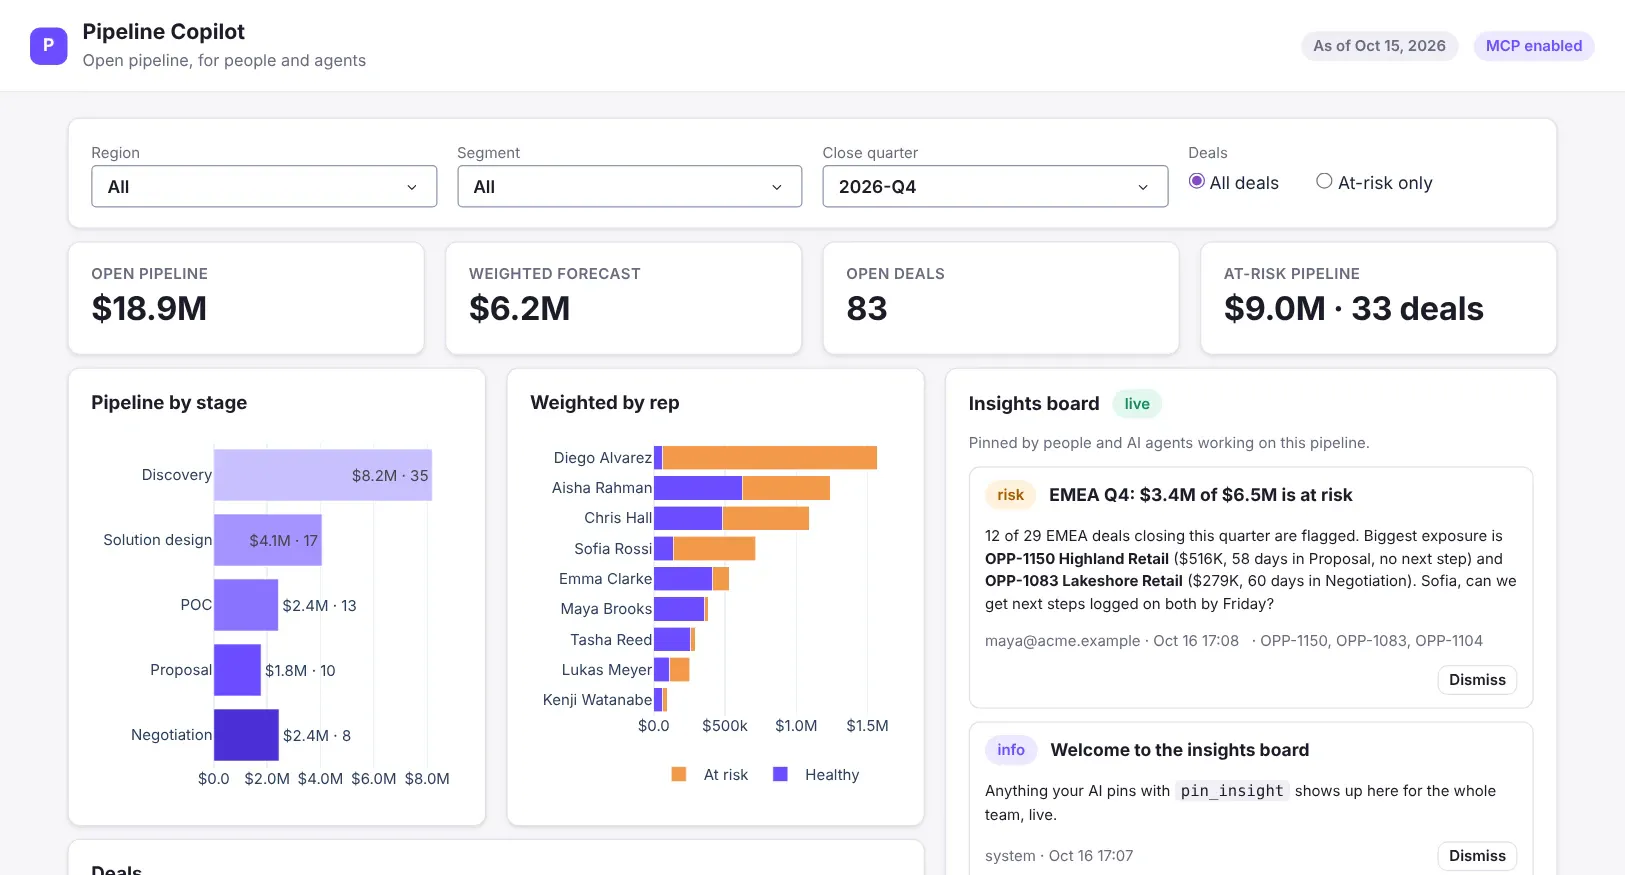This screenshot has height=875, width=1625.
Task: Select the Proposal stage bar
Action: tap(238, 670)
